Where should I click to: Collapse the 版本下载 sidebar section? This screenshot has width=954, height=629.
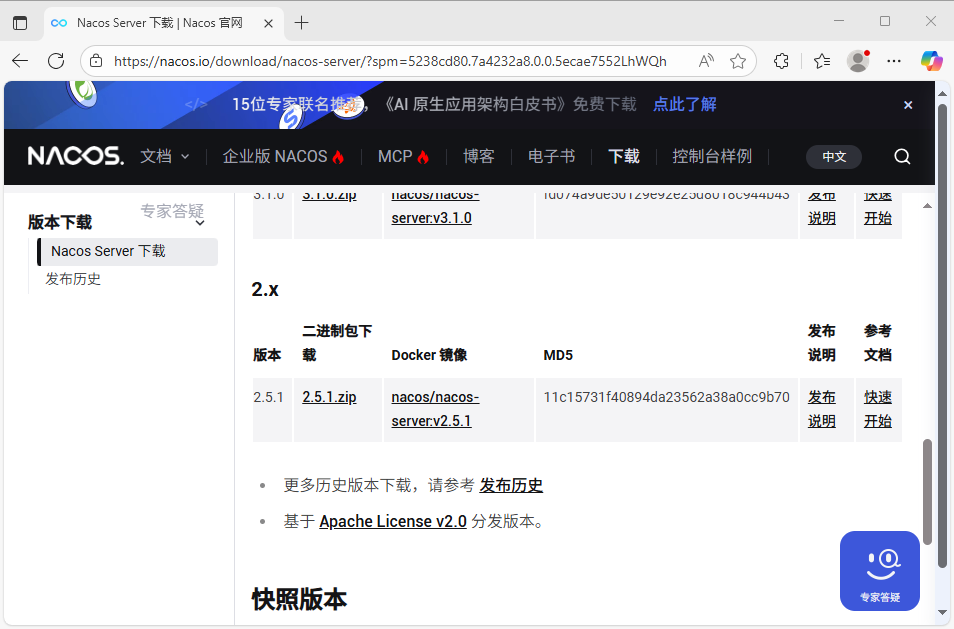coord(200,223)
